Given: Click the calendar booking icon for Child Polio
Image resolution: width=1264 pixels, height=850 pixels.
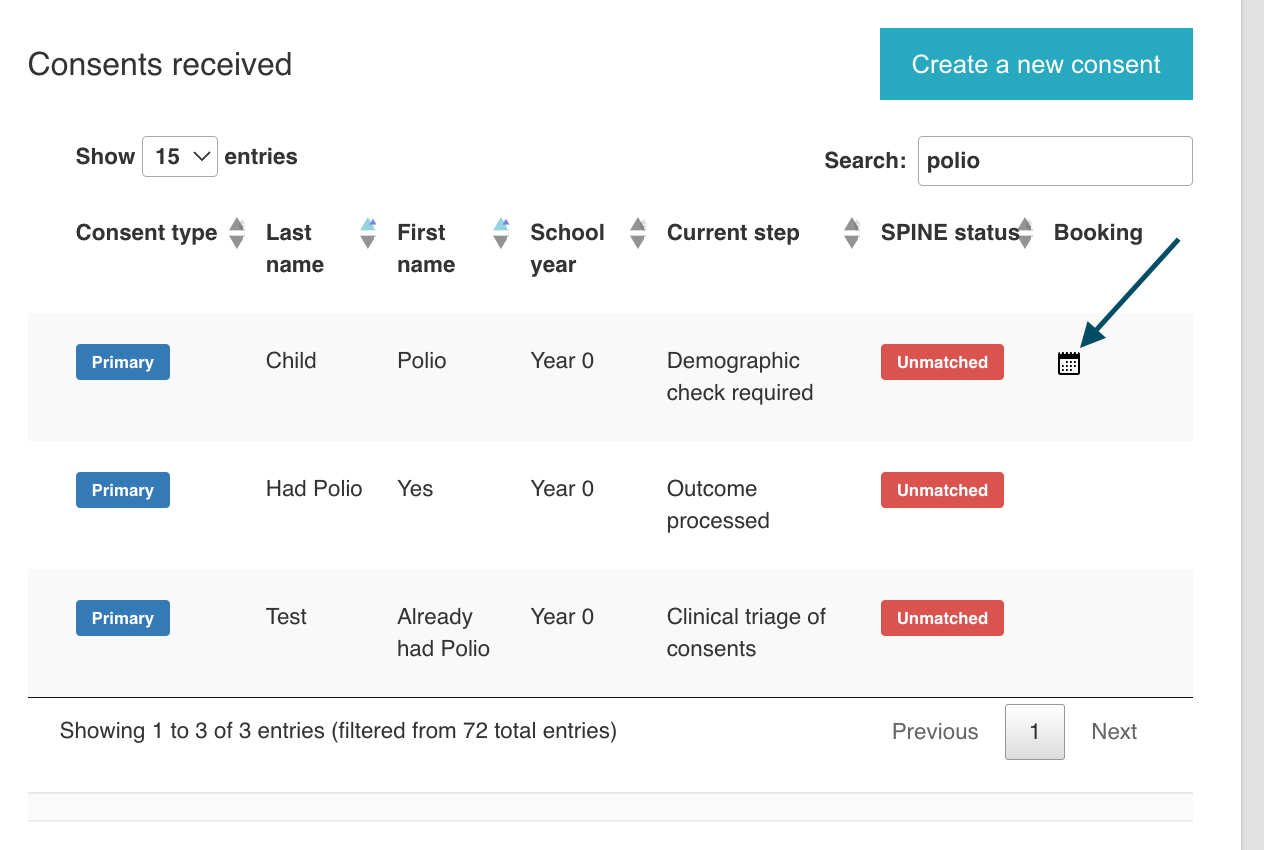Looking at the screenshot, I should click(1069, 364).
